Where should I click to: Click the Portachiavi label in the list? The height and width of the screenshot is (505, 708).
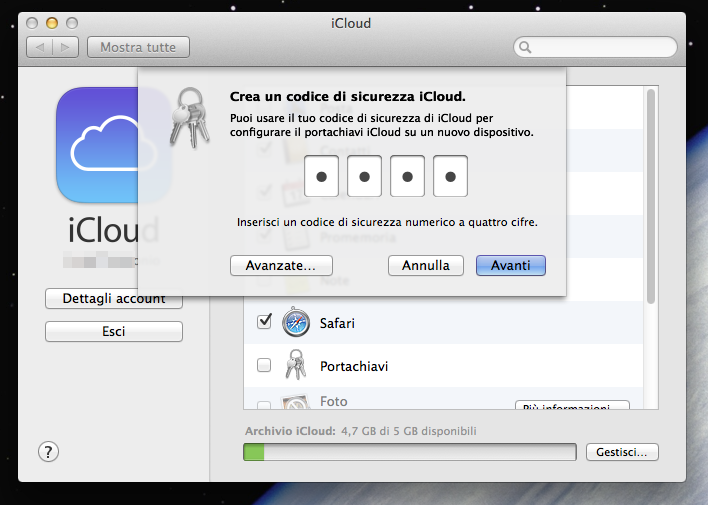(x=354, y=366)
